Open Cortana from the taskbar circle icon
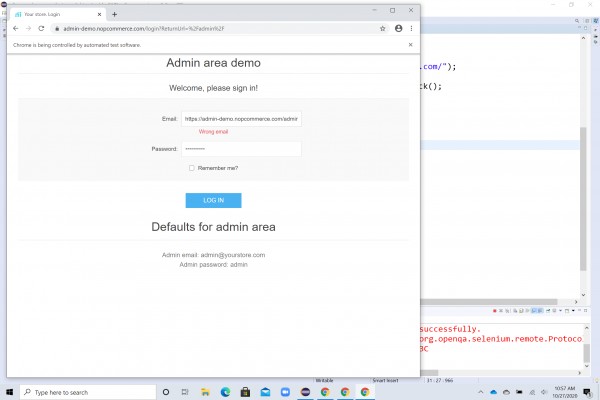This screenshot has width=600, height=400. (x=166, y=392)
